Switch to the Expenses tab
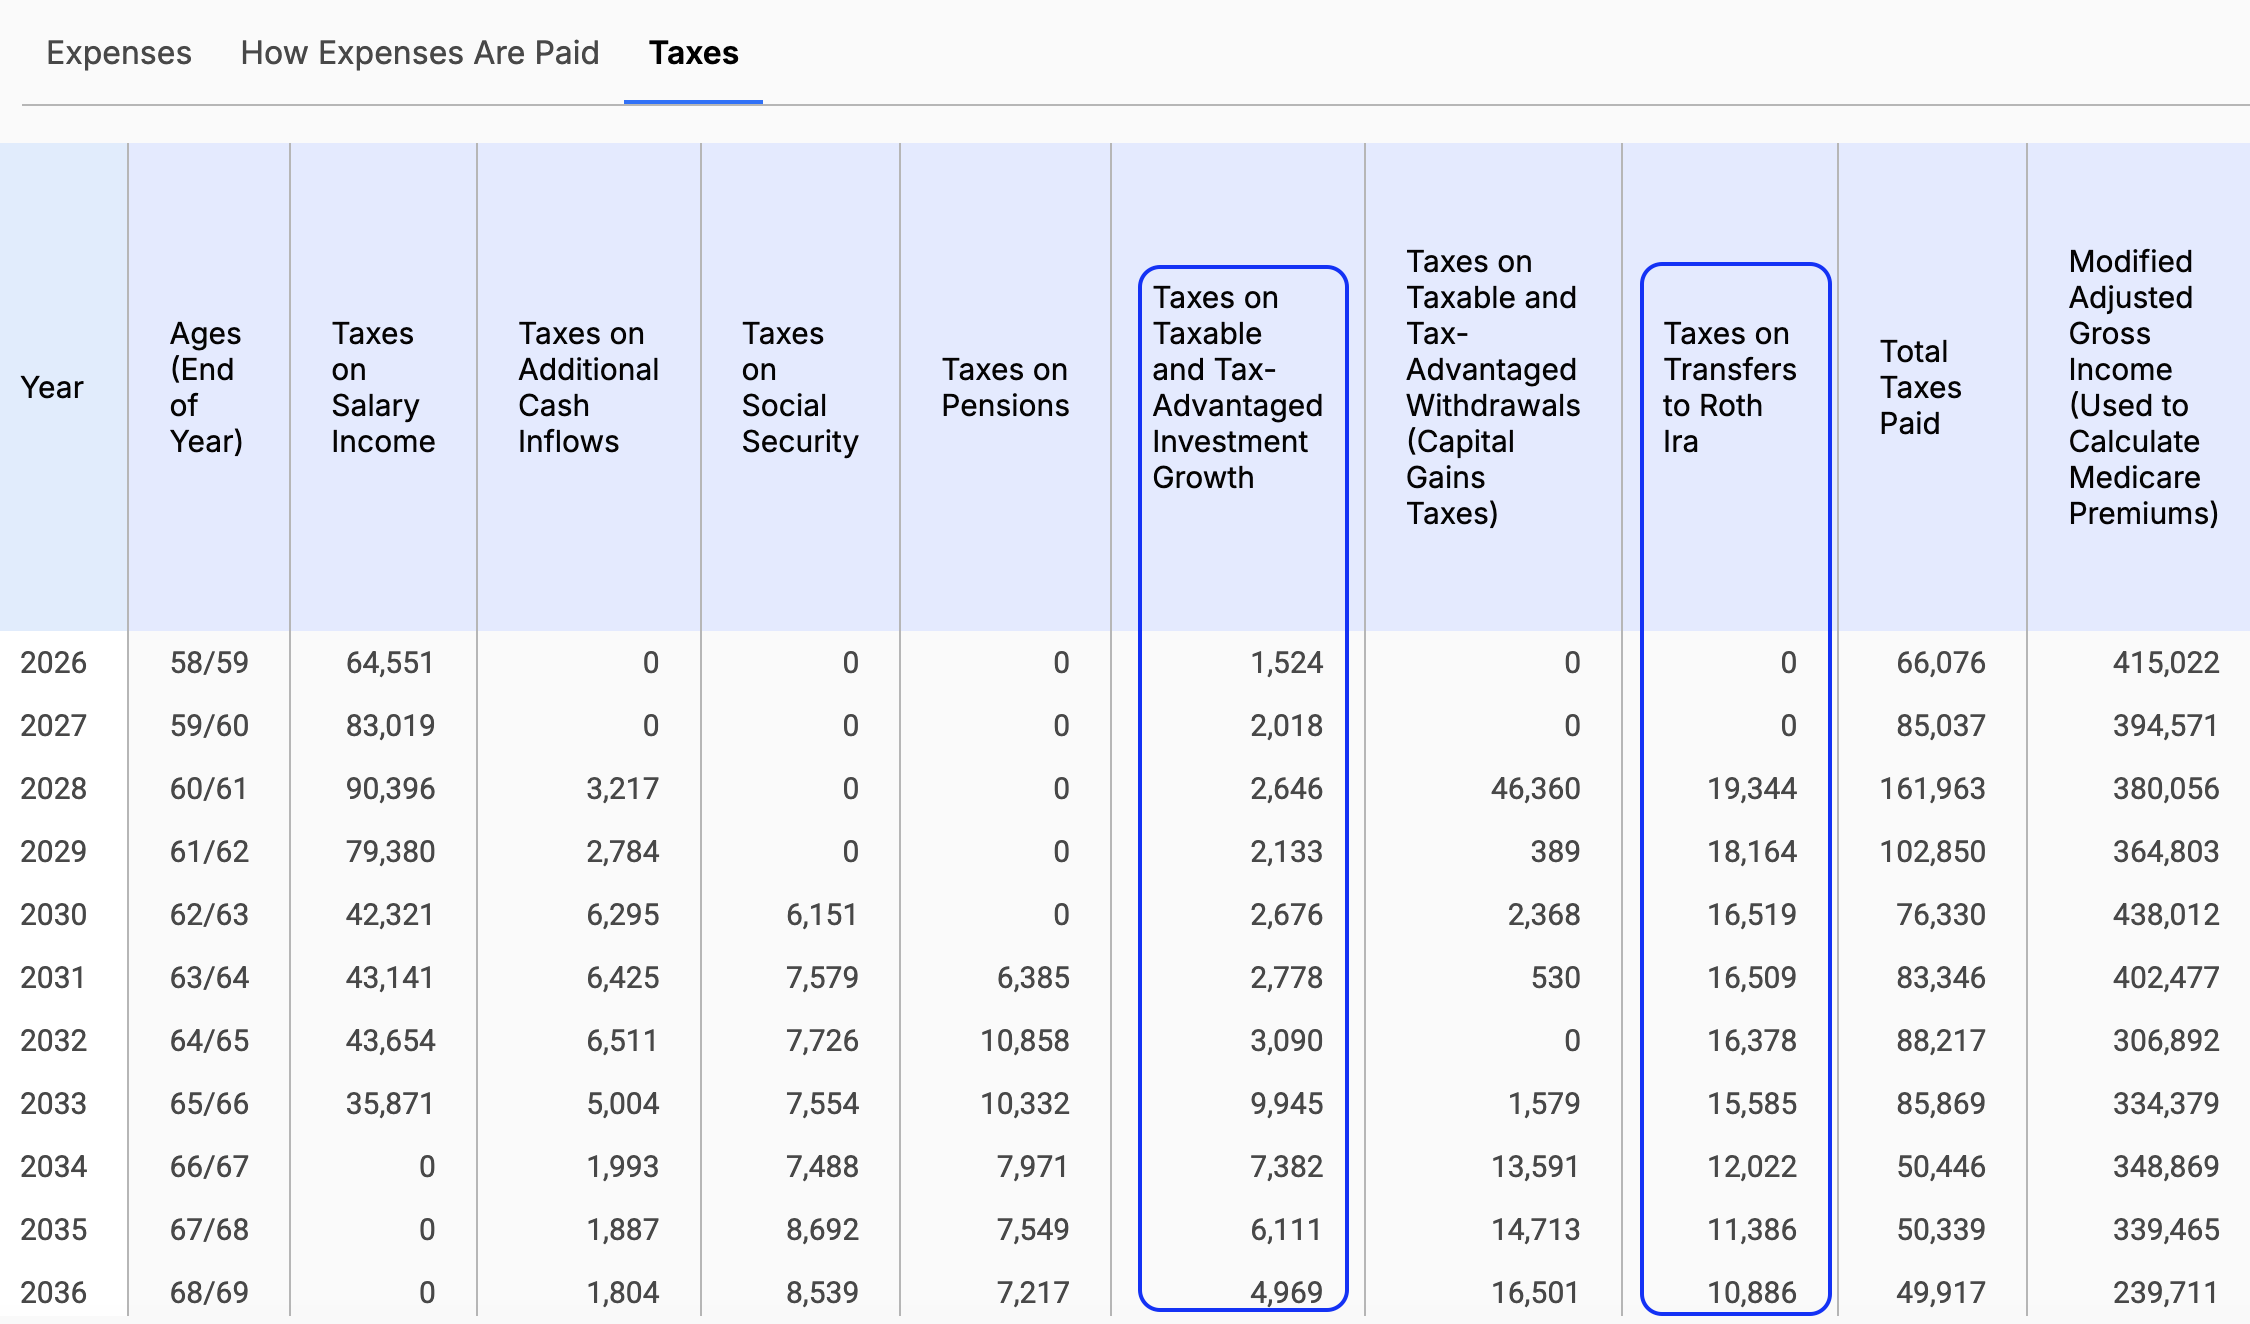Image resolution: width=2250 pixels, height=1324 pixels. point(119,53)
